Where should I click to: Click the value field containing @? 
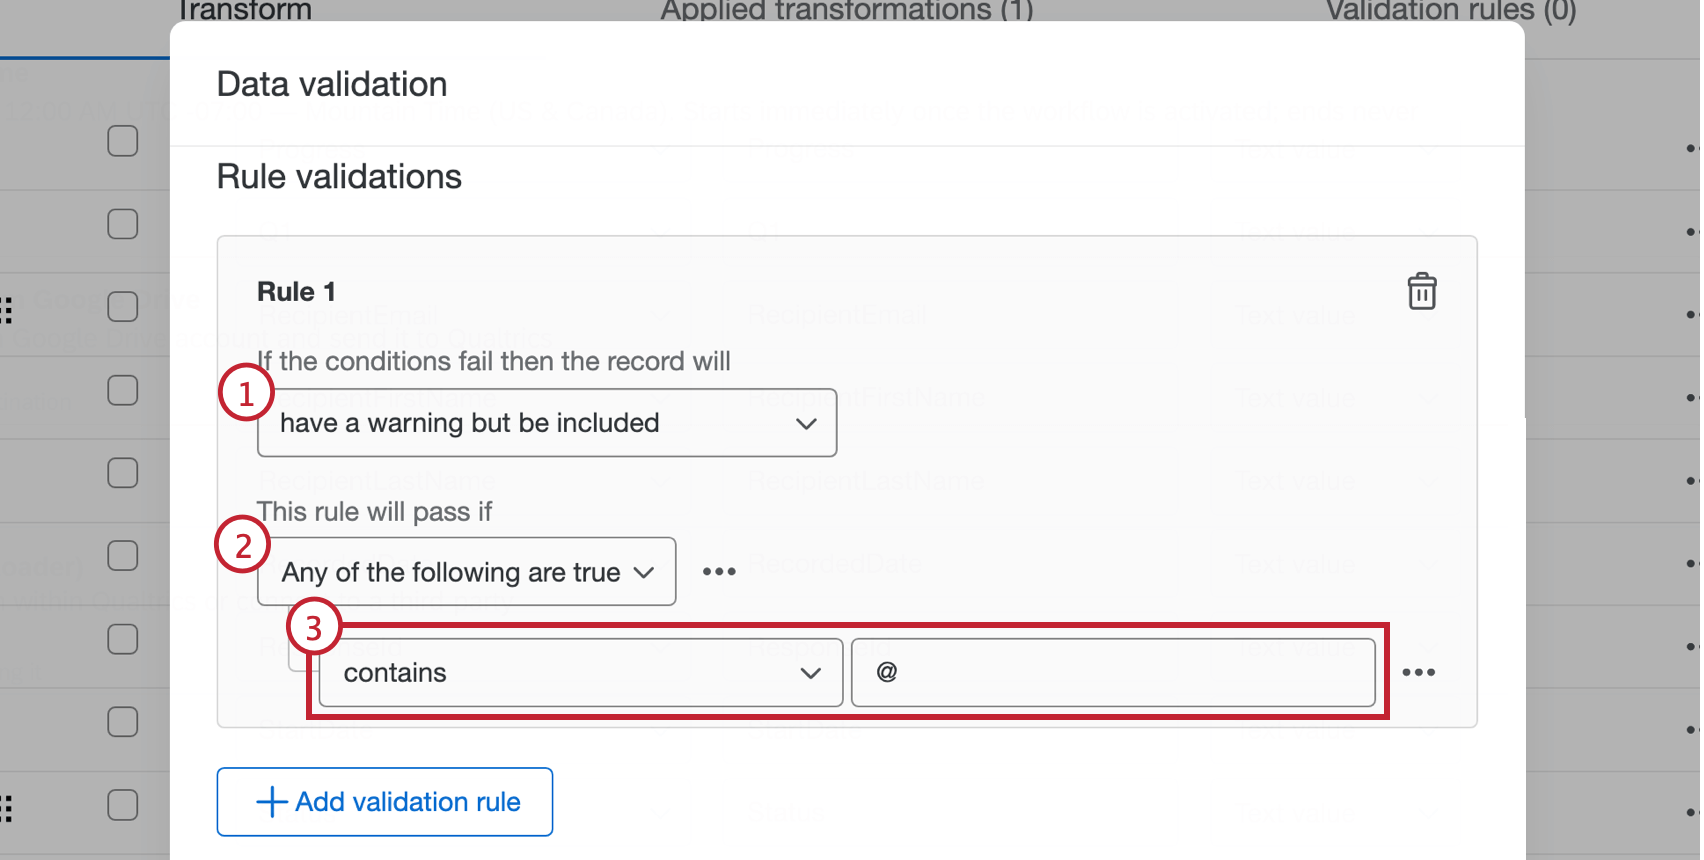[x=1112, y=673]
